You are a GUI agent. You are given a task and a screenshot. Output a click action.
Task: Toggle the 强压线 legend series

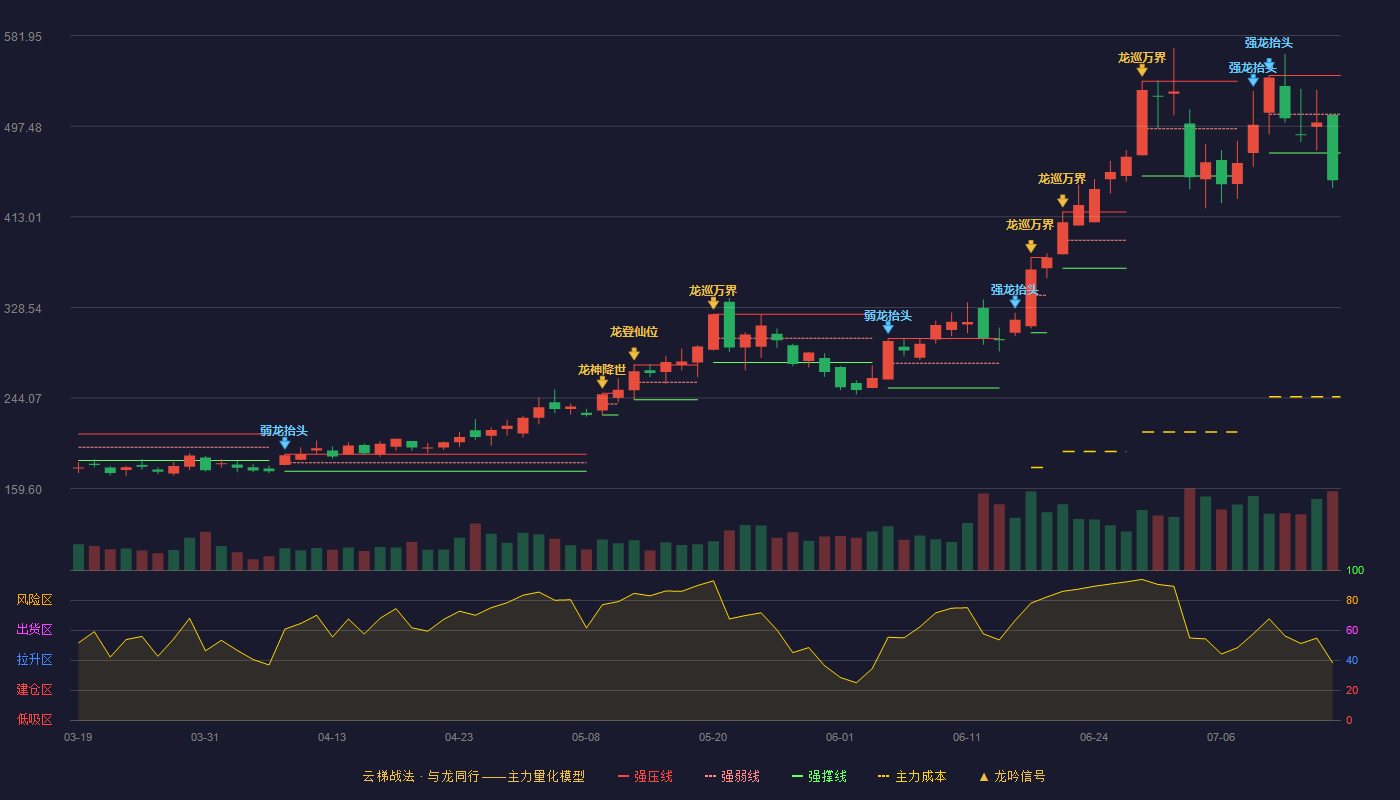pyautogui.click(x=645, y=776)
